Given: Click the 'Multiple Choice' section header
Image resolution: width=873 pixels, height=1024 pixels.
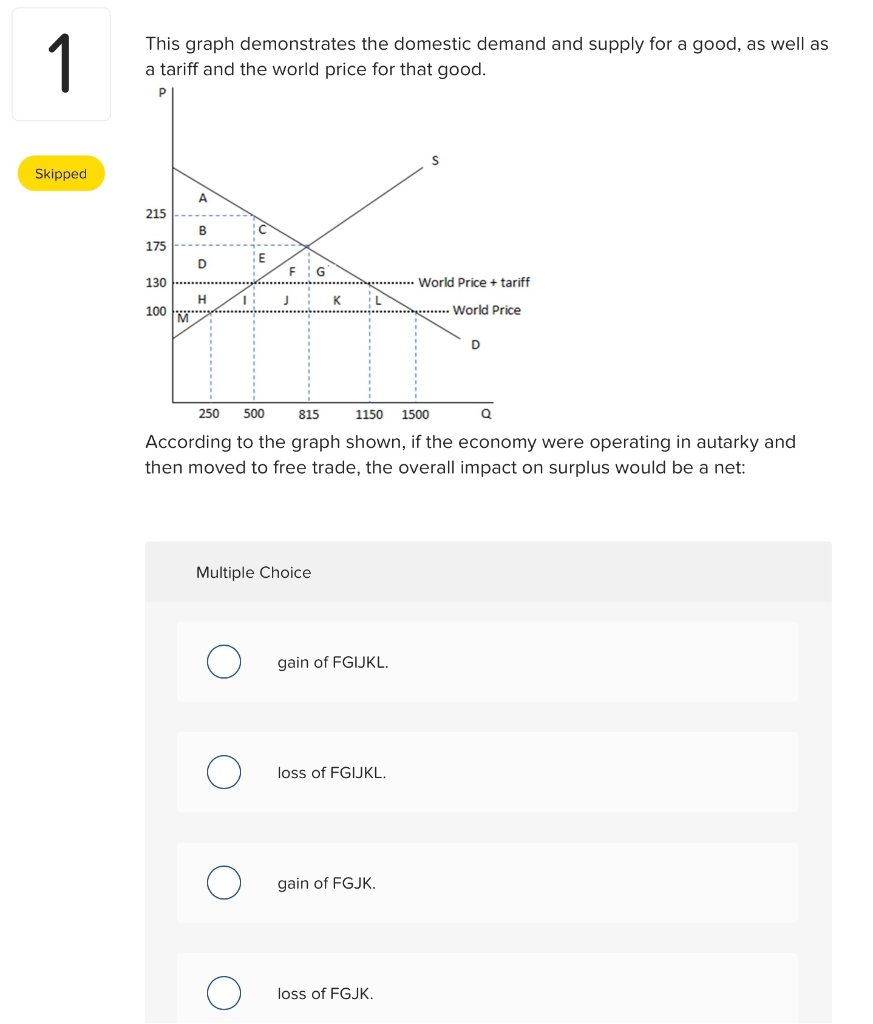Looking at the screenshot, I should click(x=254, y=572).
